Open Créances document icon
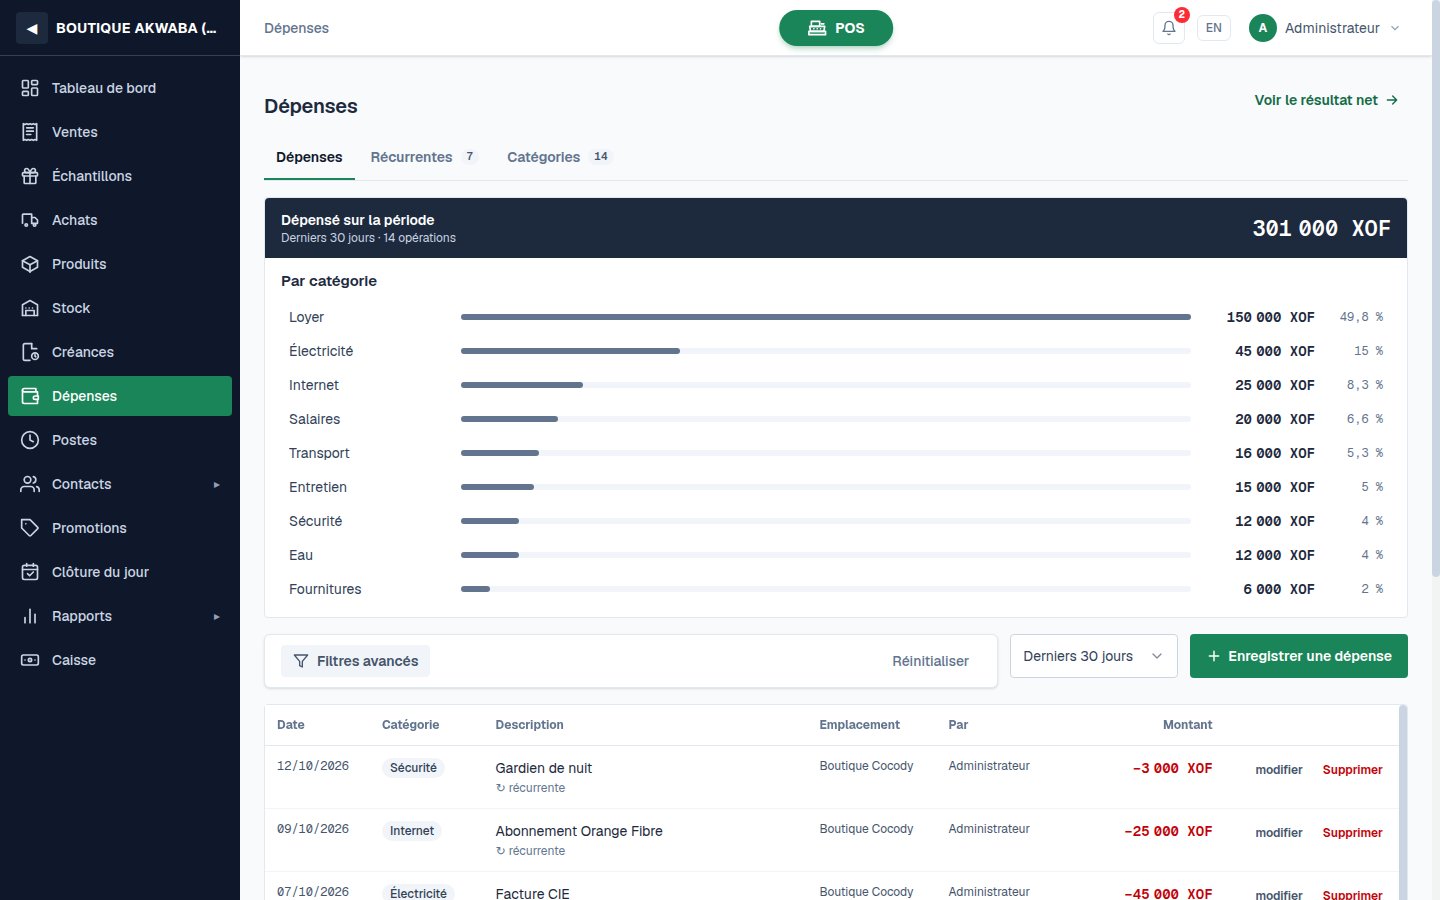 point(30,352)
